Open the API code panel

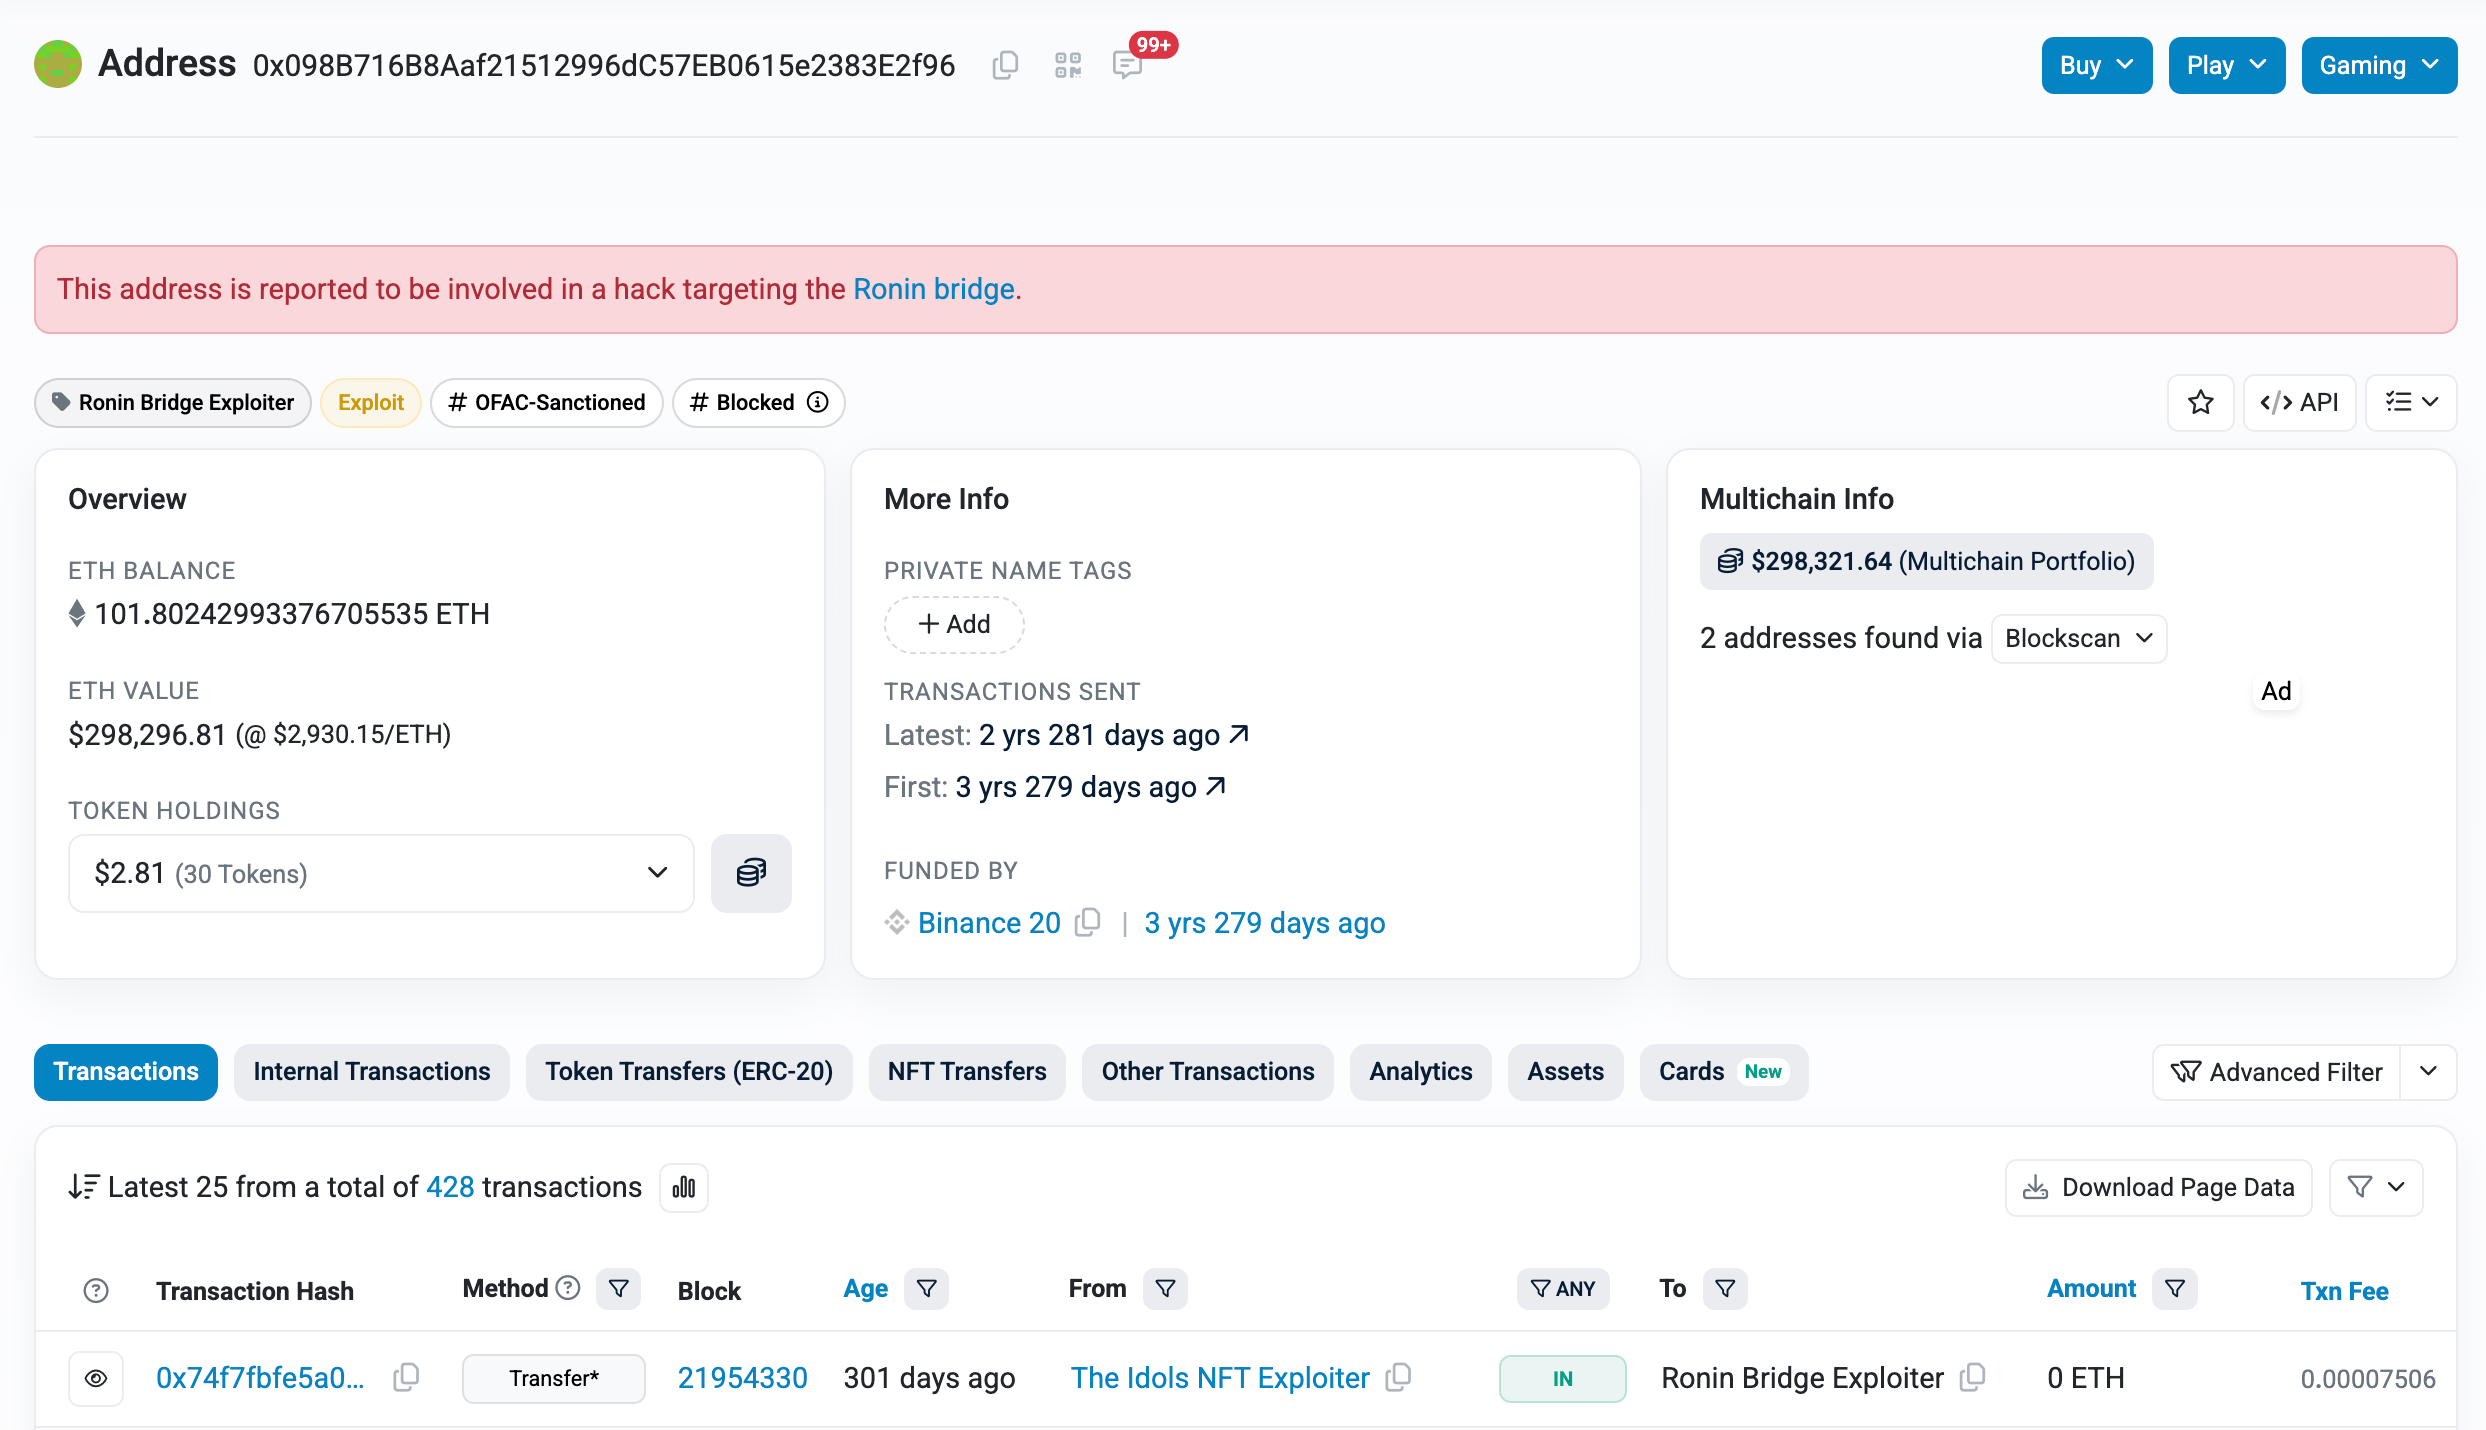(x=2300, y=402)
